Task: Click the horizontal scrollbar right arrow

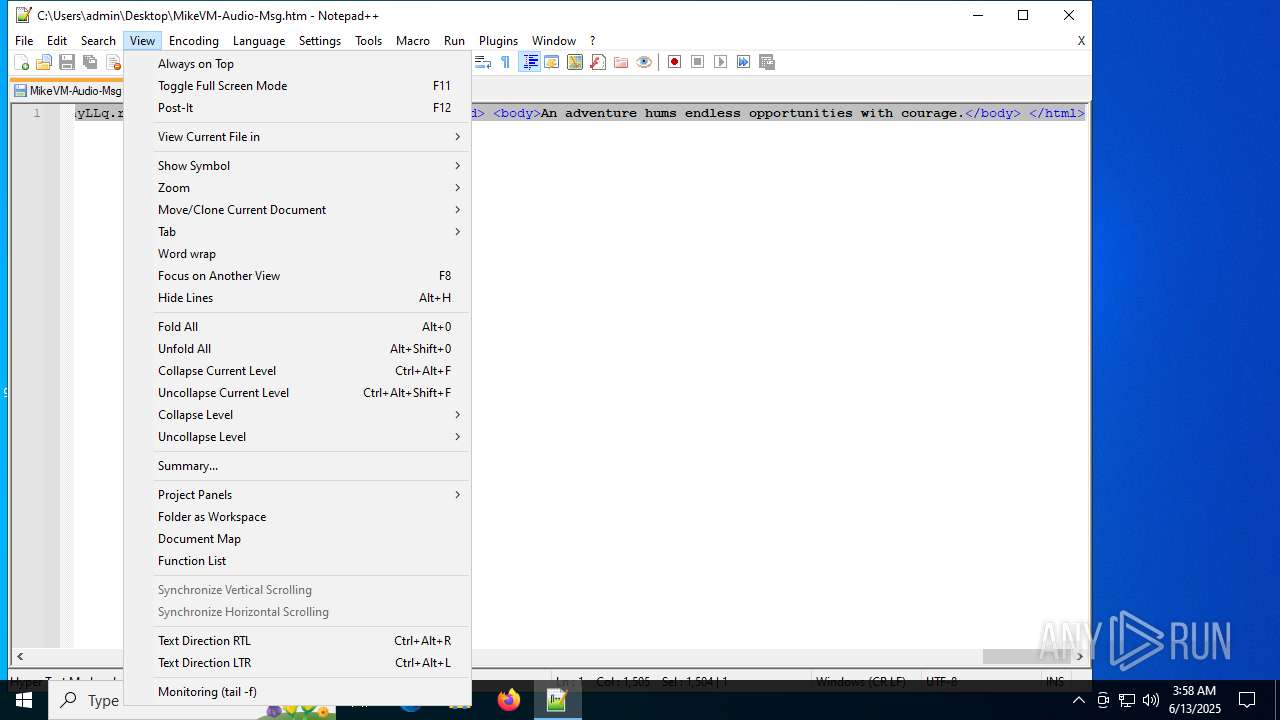Action: [1079, 657]
